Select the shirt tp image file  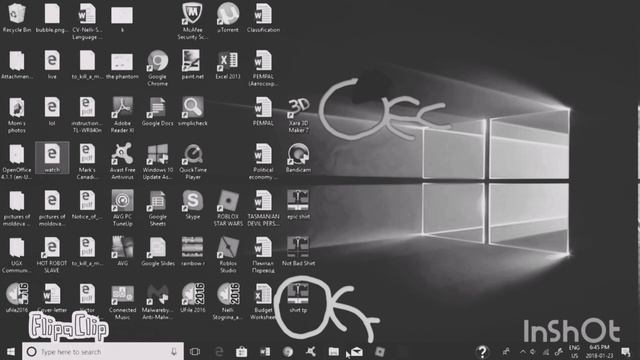point(298,298)
